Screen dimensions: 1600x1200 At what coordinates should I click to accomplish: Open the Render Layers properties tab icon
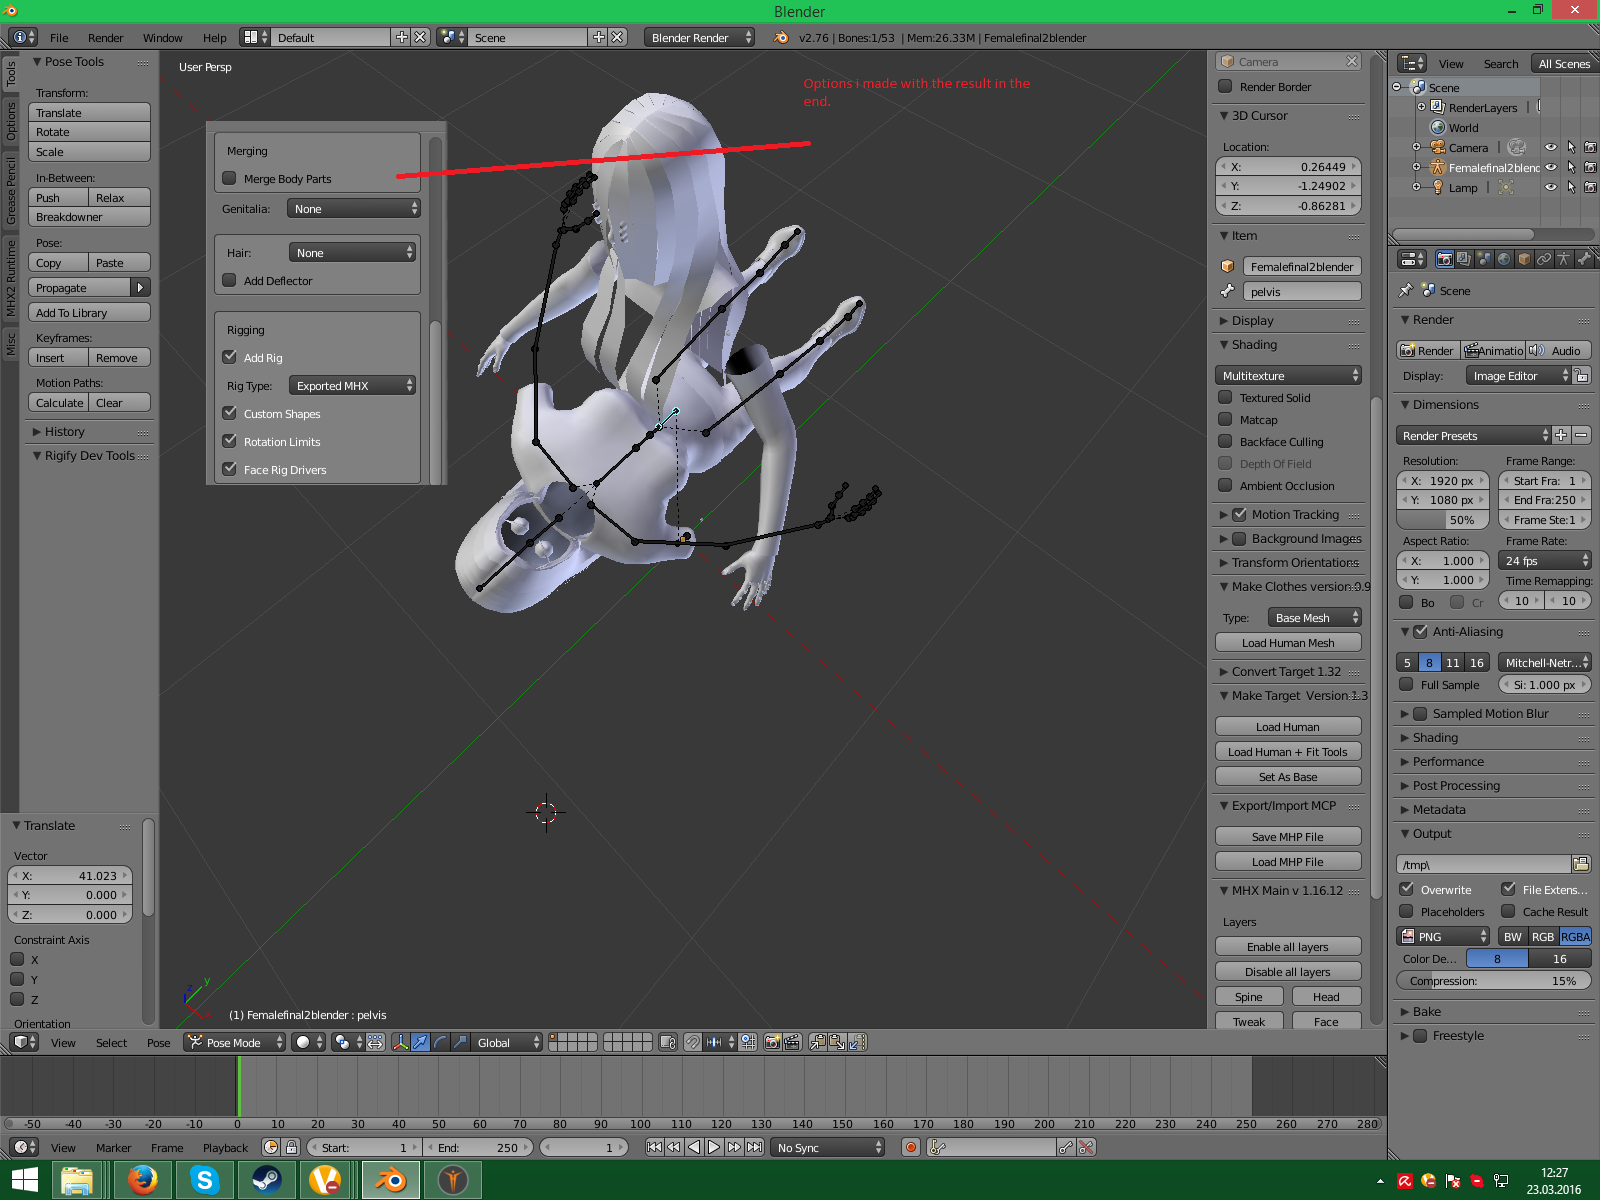pos(1464,259)
